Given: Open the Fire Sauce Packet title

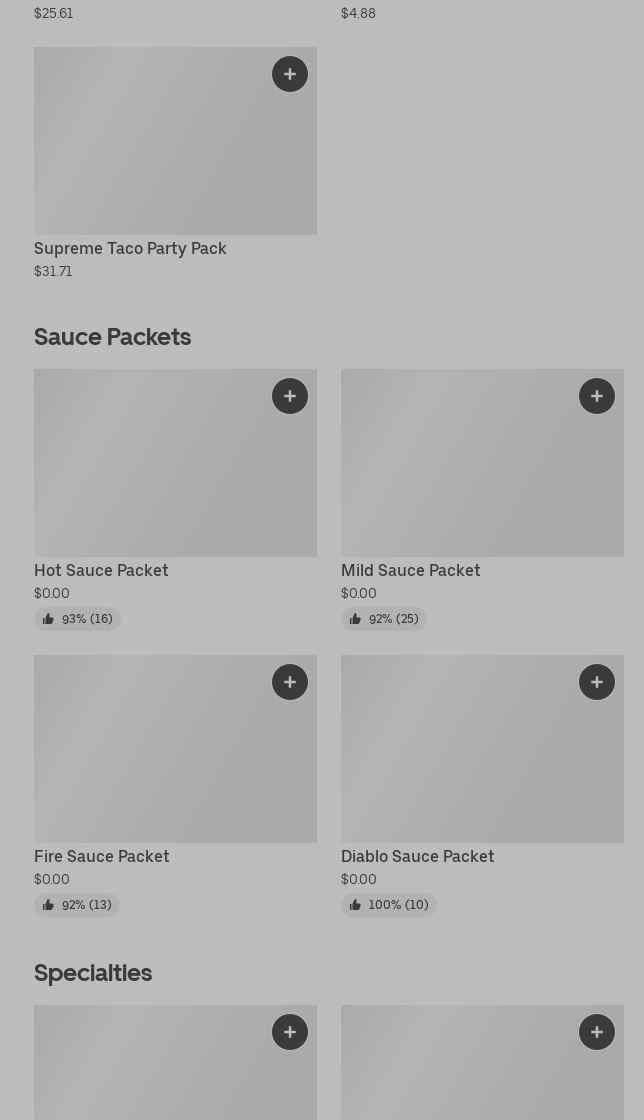Looking at the screenshot, I should 101,856.
